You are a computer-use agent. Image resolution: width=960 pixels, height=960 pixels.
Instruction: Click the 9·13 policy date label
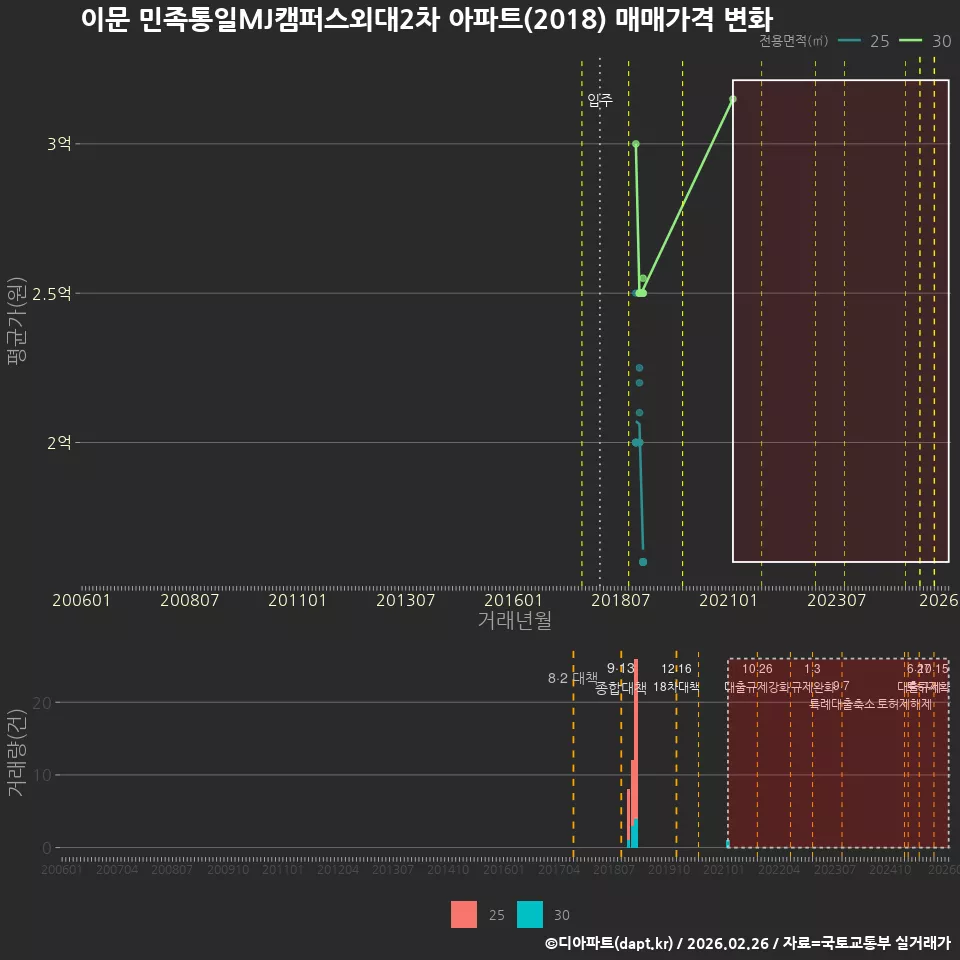click(x=620, y=668)
